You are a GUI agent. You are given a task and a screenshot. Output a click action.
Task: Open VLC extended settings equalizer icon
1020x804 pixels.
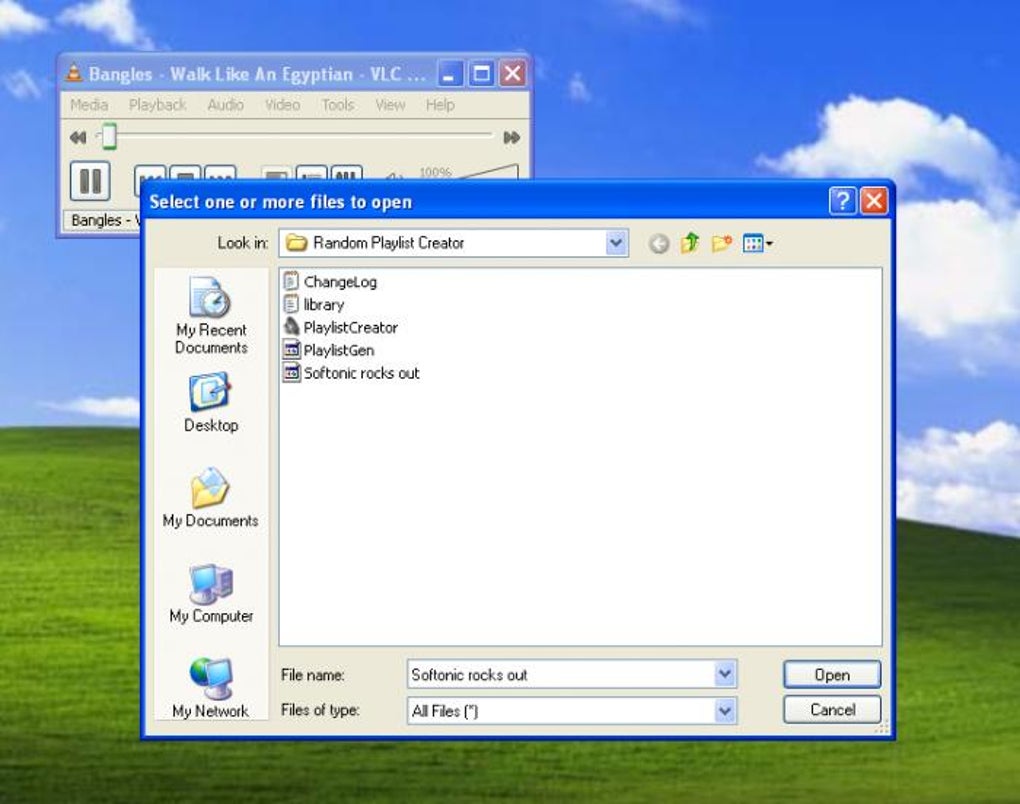(347, 174)
